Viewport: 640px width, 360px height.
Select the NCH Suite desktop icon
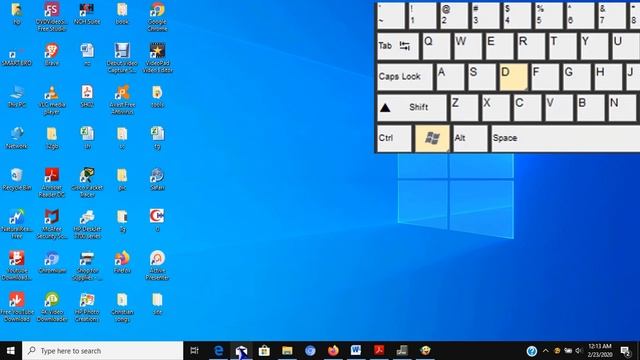click(x=87, y=13)
